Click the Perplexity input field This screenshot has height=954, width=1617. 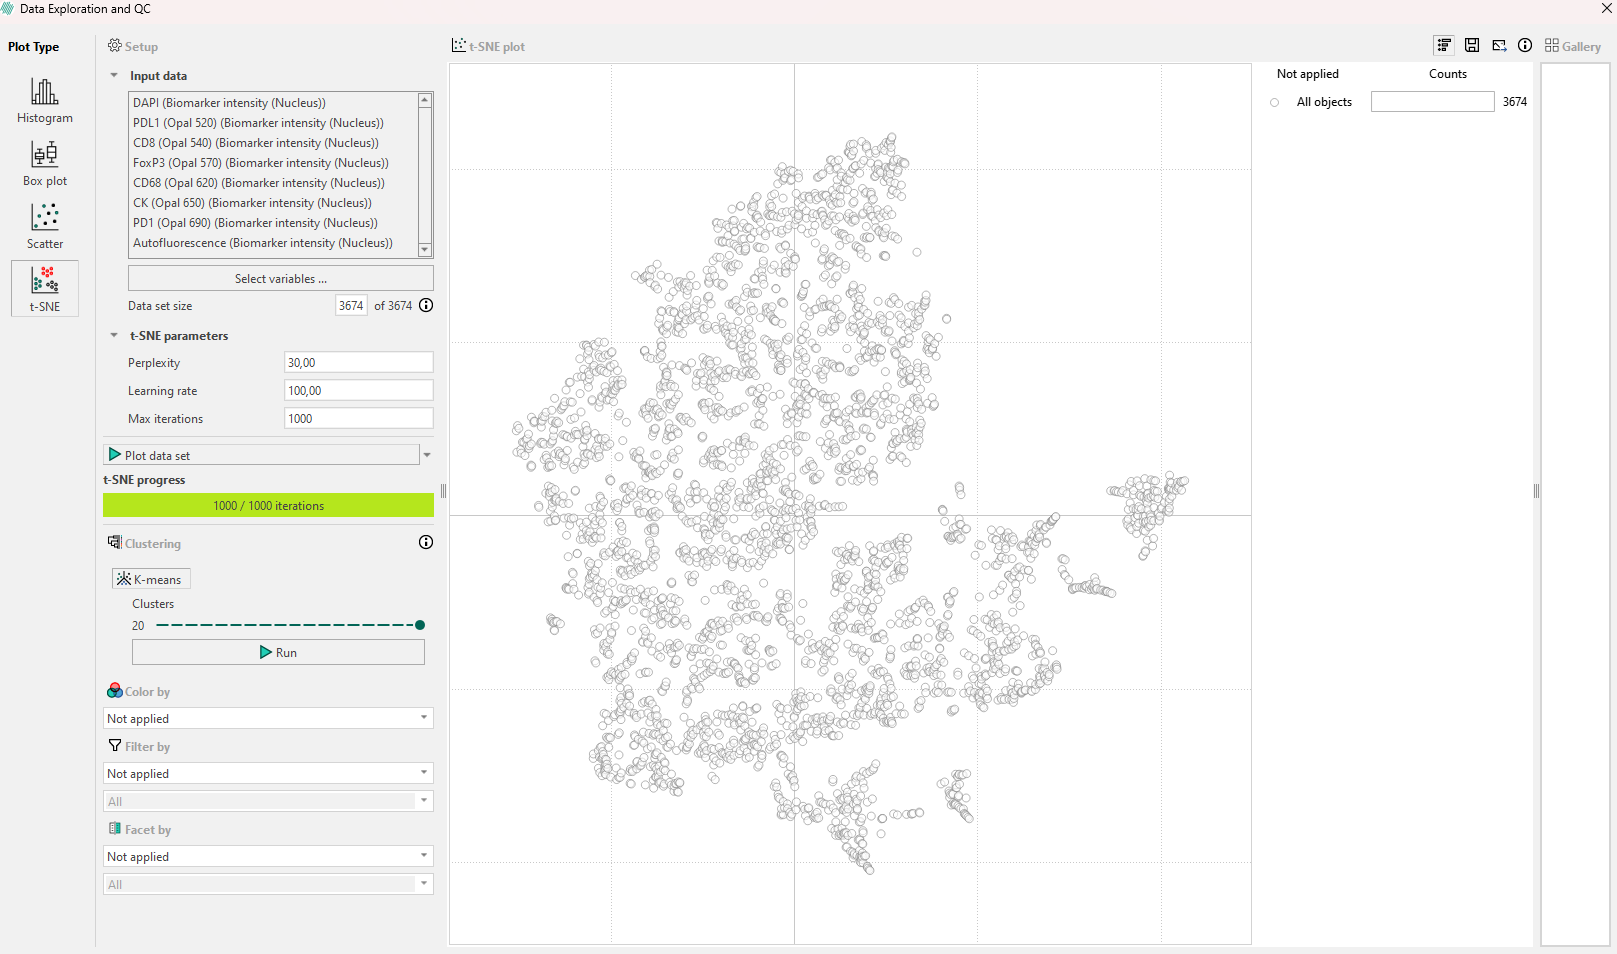pyautogui.click(x=359, y=362)
